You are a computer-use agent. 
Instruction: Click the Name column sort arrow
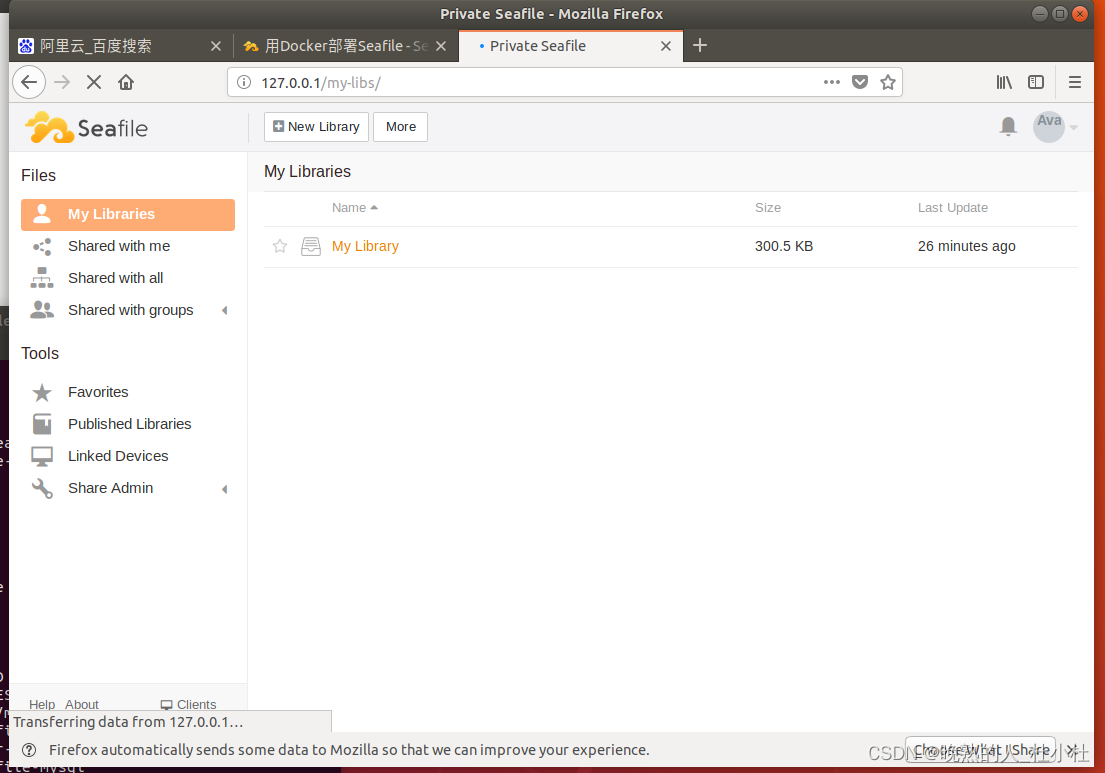click(375, 207)
